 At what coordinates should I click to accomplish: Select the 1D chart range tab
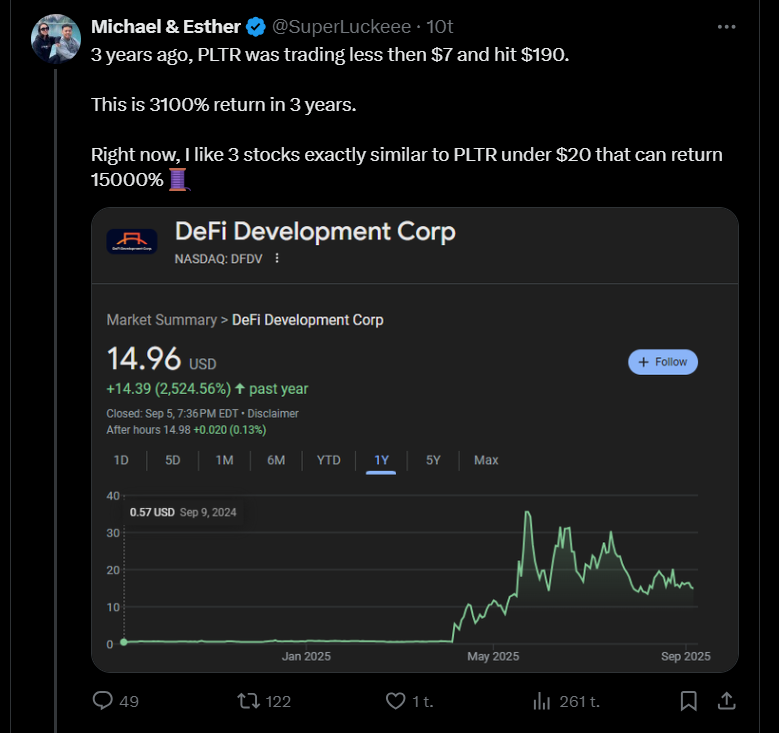tap(121, 460)
